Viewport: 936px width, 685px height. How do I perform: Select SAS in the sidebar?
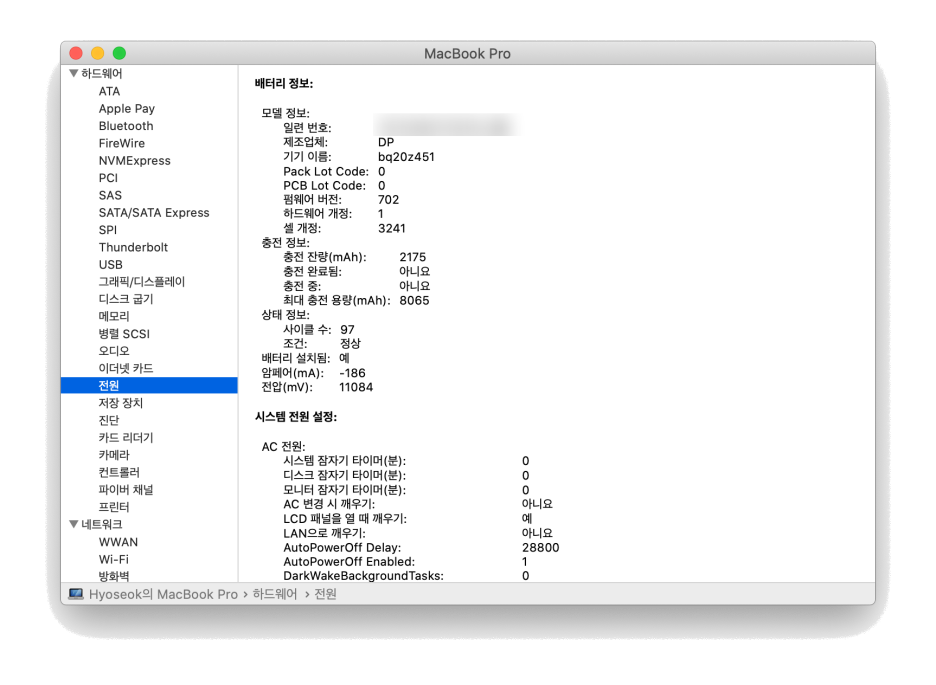pyautogui.click(x=110, y=195)
